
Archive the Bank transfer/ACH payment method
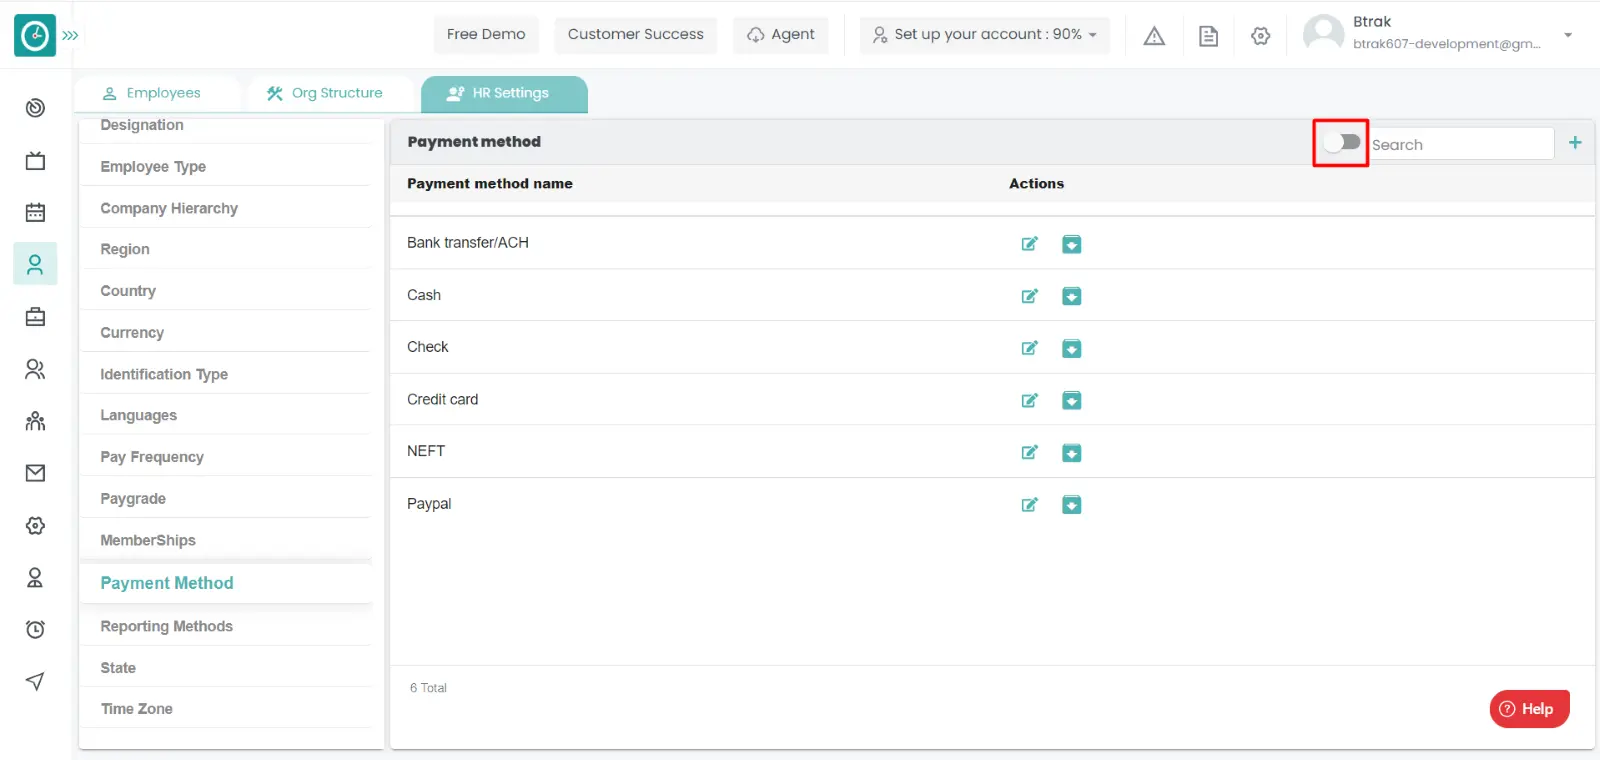[x=1071, y=244]
